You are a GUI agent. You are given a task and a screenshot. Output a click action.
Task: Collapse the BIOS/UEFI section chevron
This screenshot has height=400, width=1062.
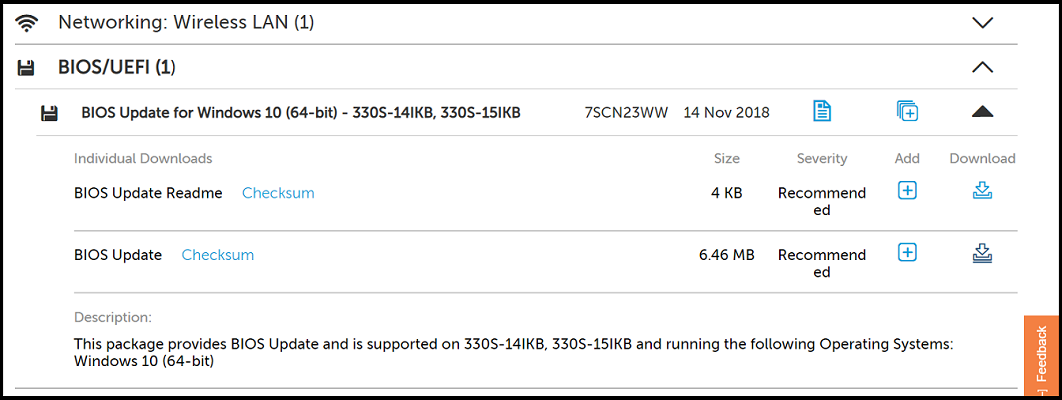[x=983, y=68]
